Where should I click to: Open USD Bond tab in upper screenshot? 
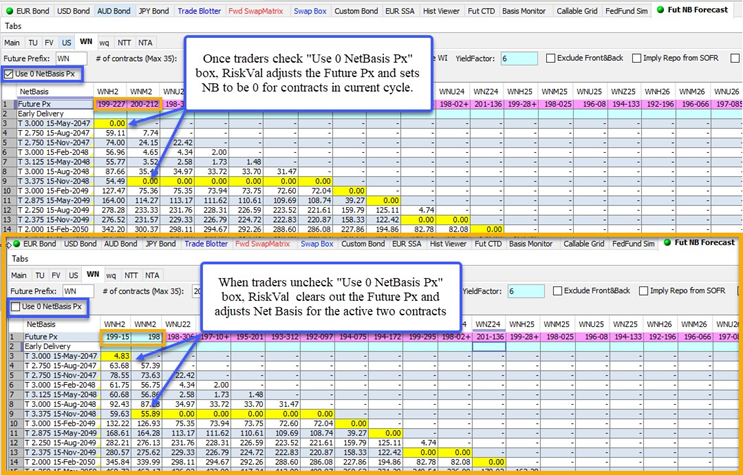(73, 10)
